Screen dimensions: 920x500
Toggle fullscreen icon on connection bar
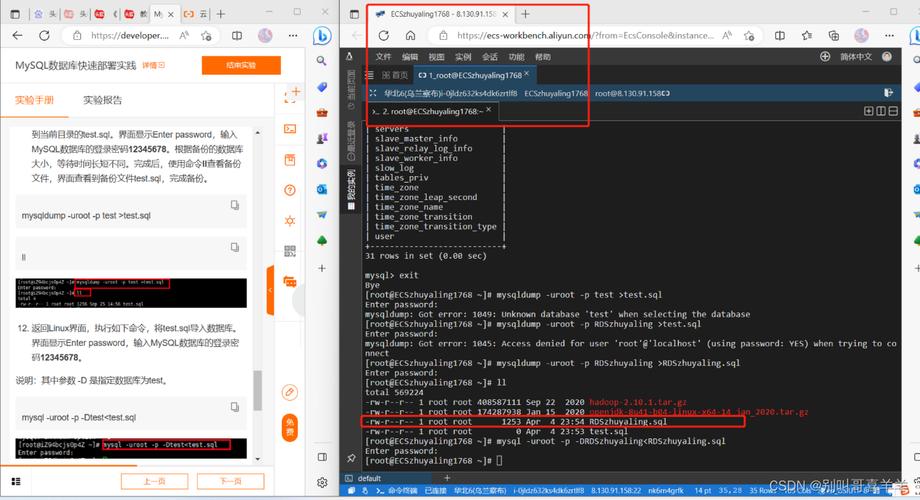pos(373,93)
